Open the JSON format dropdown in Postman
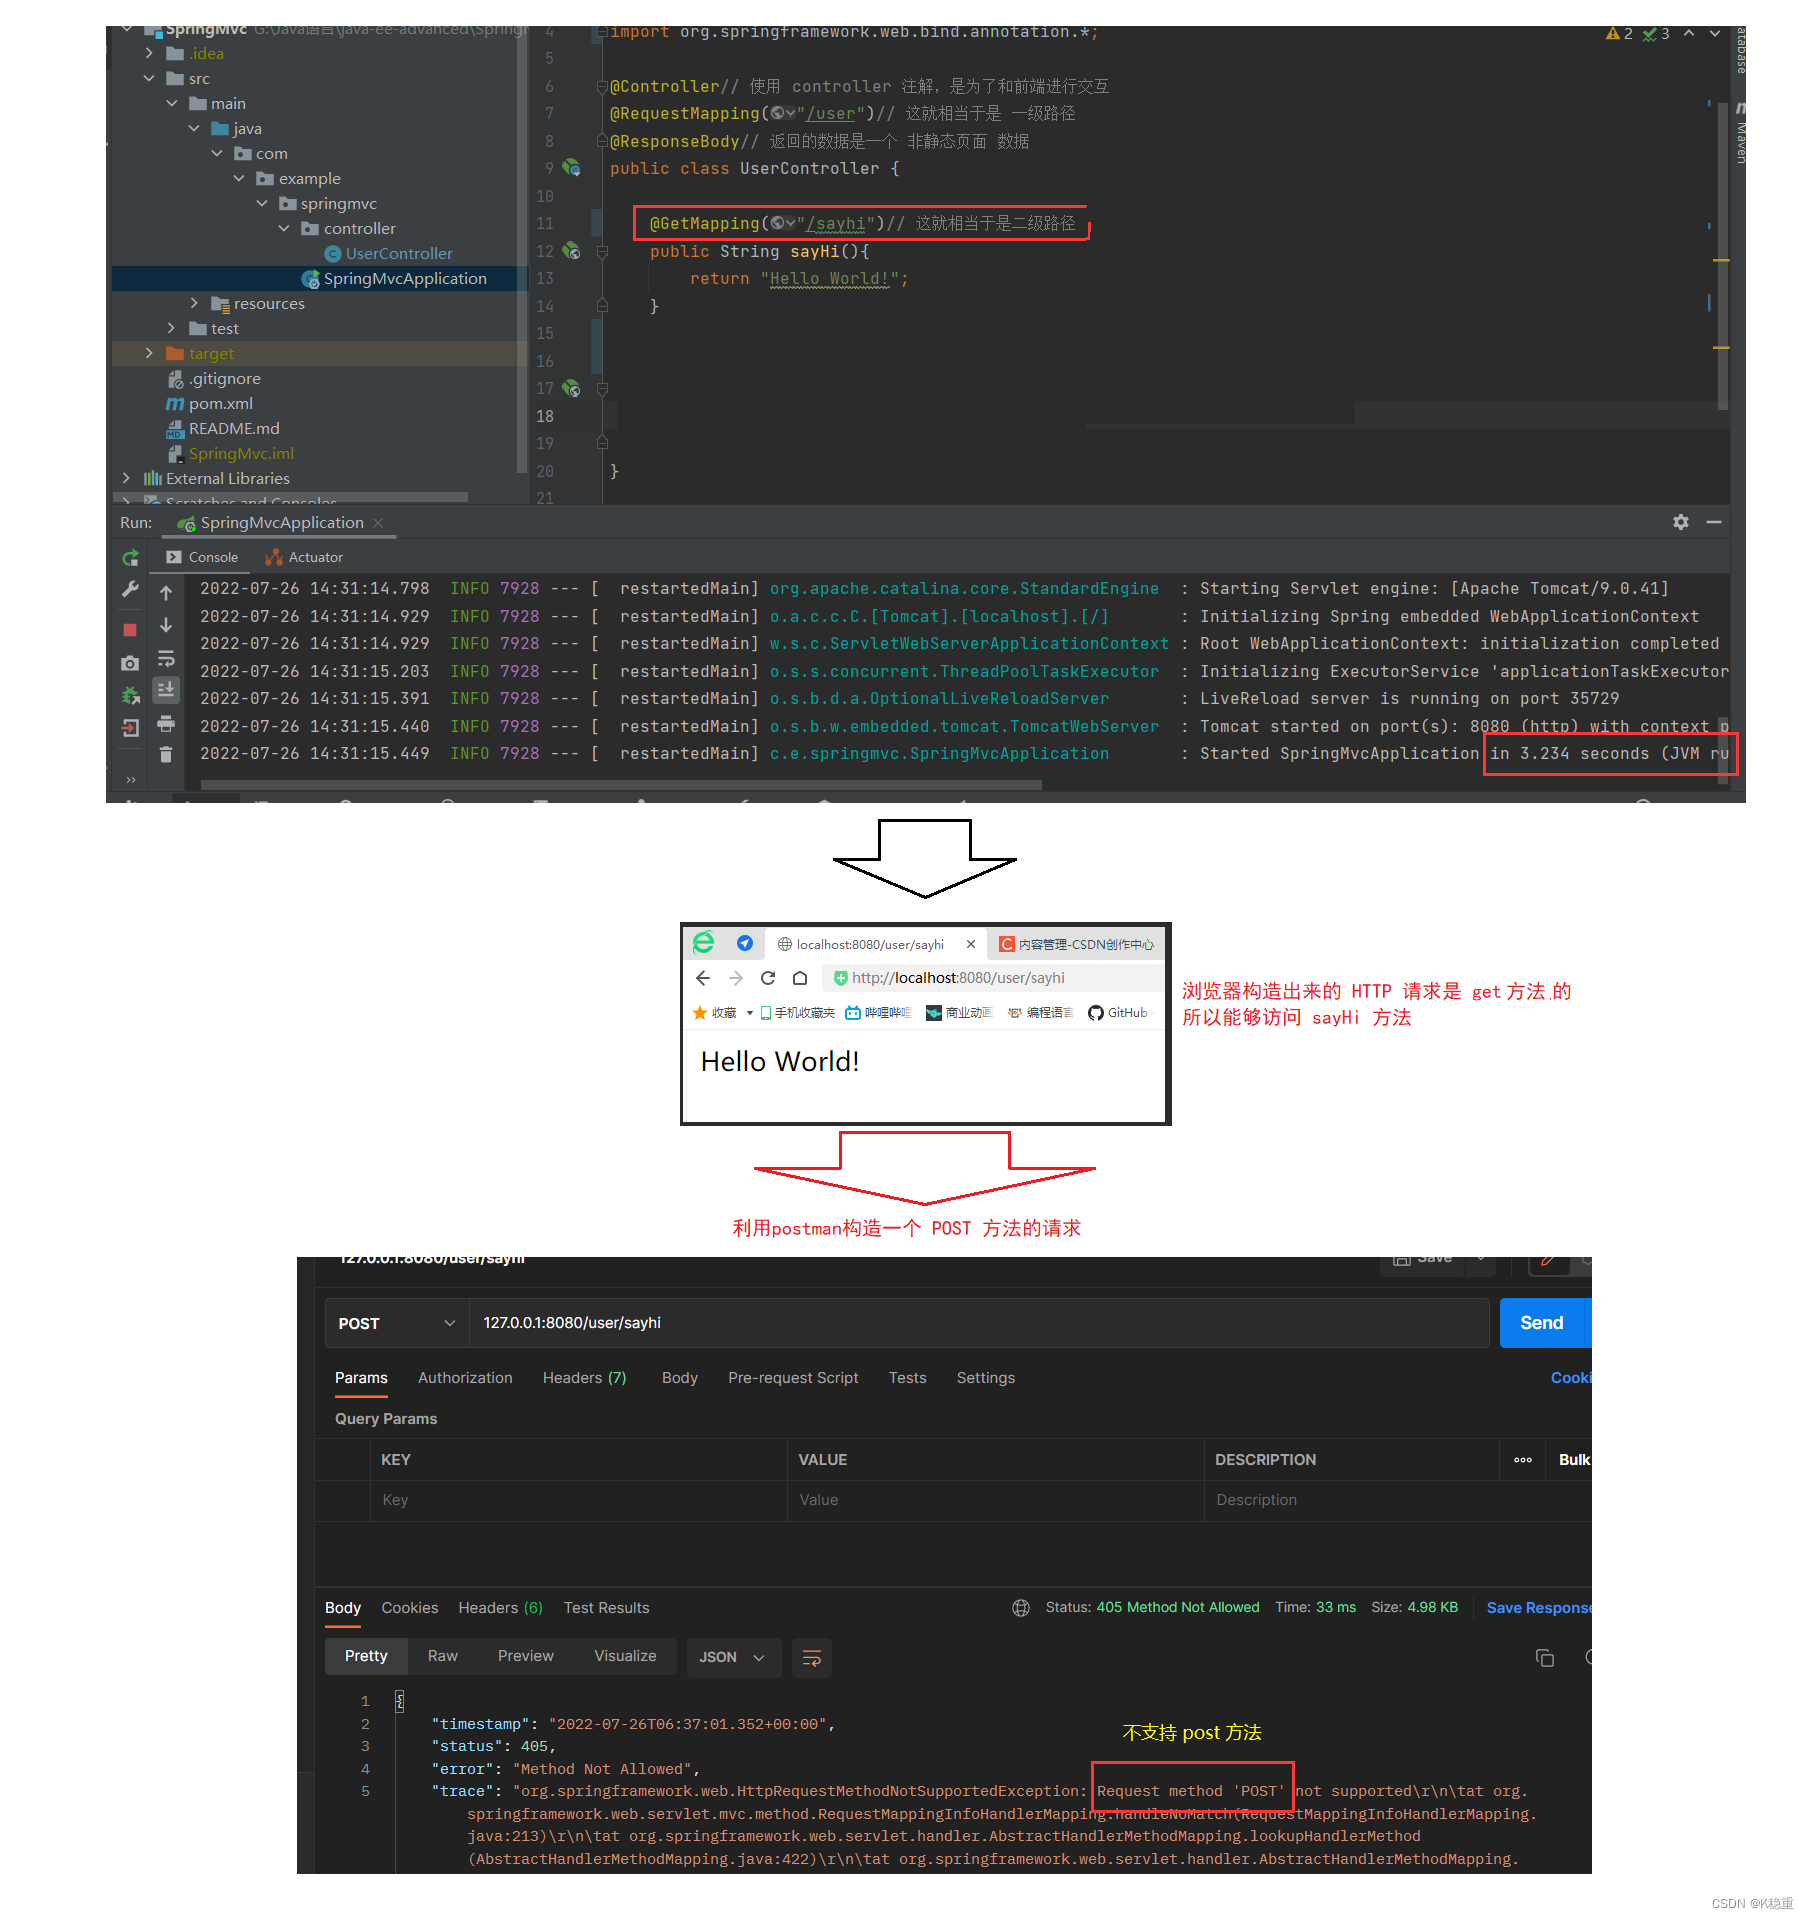 (733, 1657)
